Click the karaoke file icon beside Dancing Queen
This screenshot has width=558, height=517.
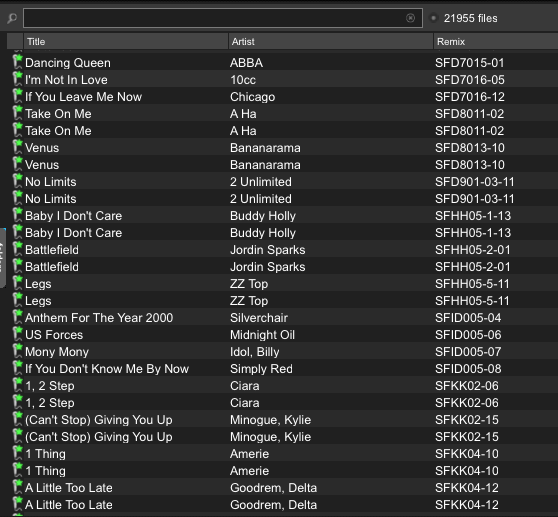[17, 62]
